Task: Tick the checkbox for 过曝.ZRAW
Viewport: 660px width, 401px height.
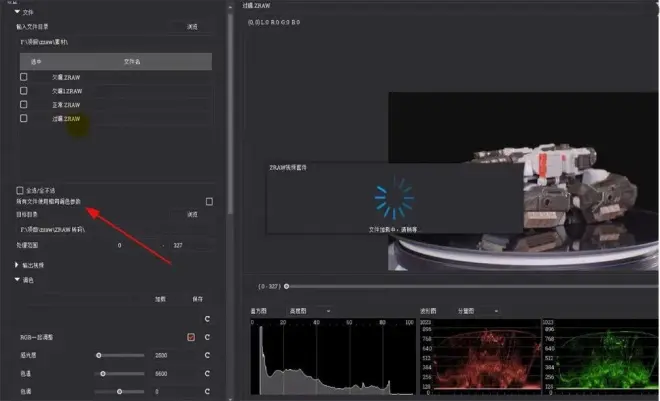Action: pyautogui.click(x=24, y=118)
